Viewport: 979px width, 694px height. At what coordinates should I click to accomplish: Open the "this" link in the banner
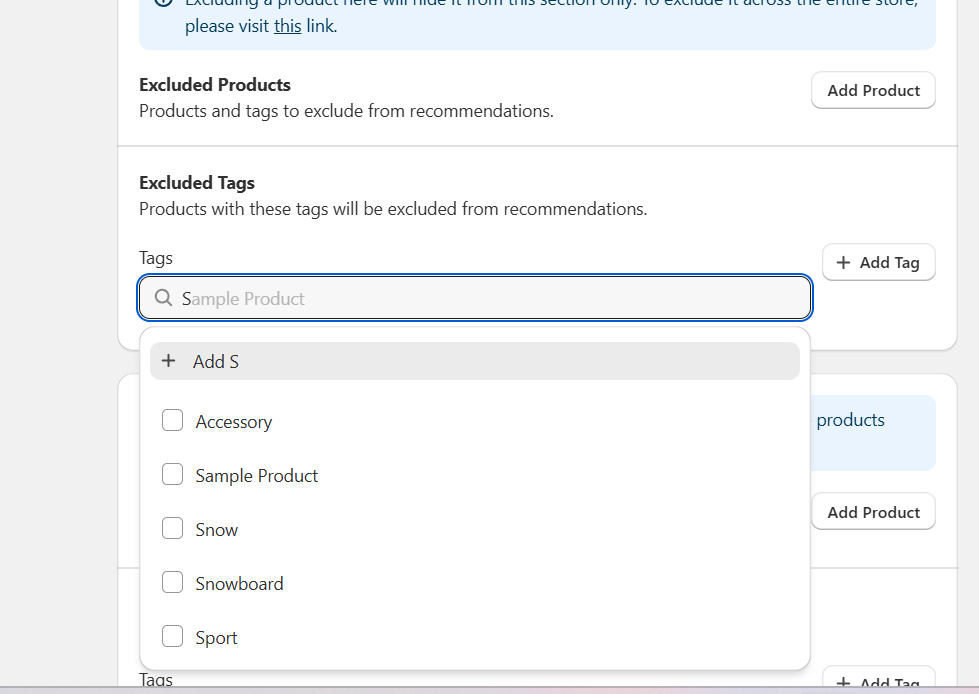[x=287, y=25]
